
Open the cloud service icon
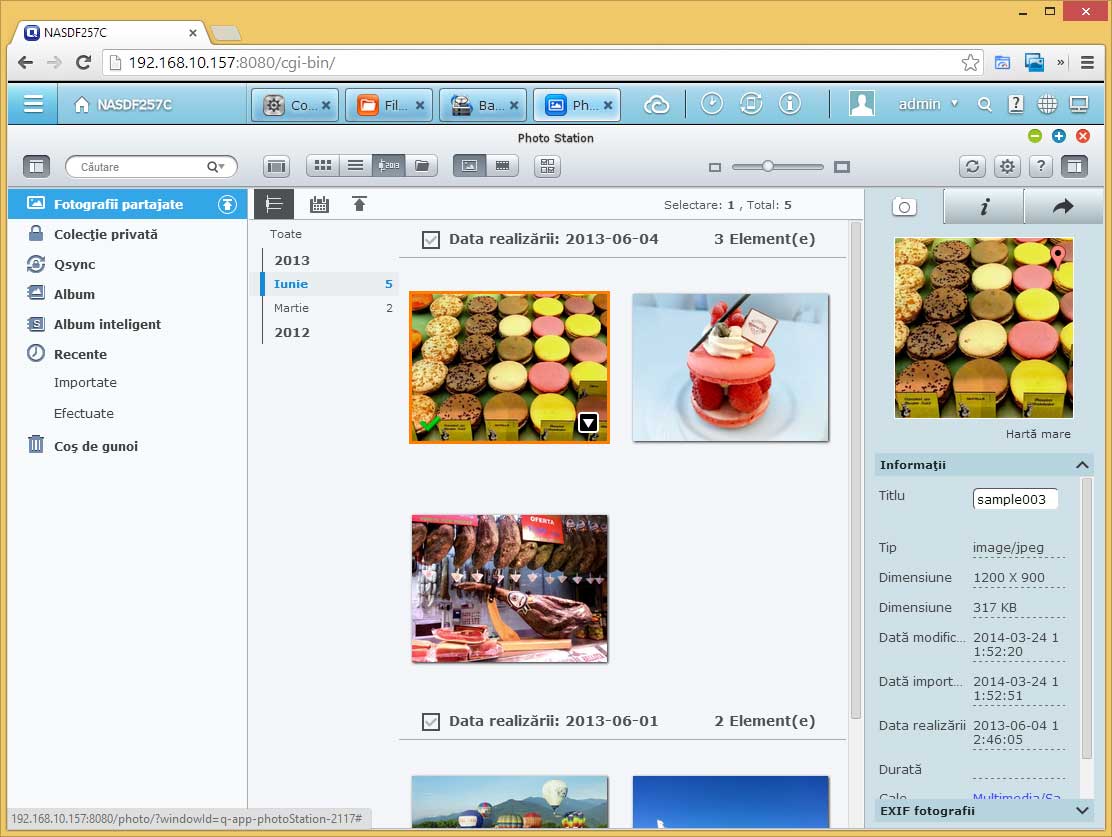657,105
